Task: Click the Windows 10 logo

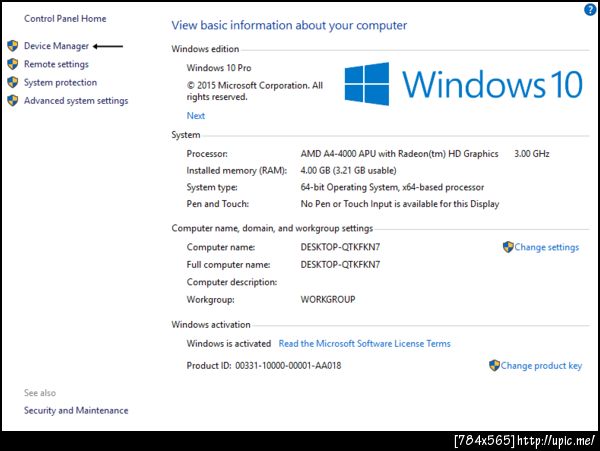Action: click(463, 84)
